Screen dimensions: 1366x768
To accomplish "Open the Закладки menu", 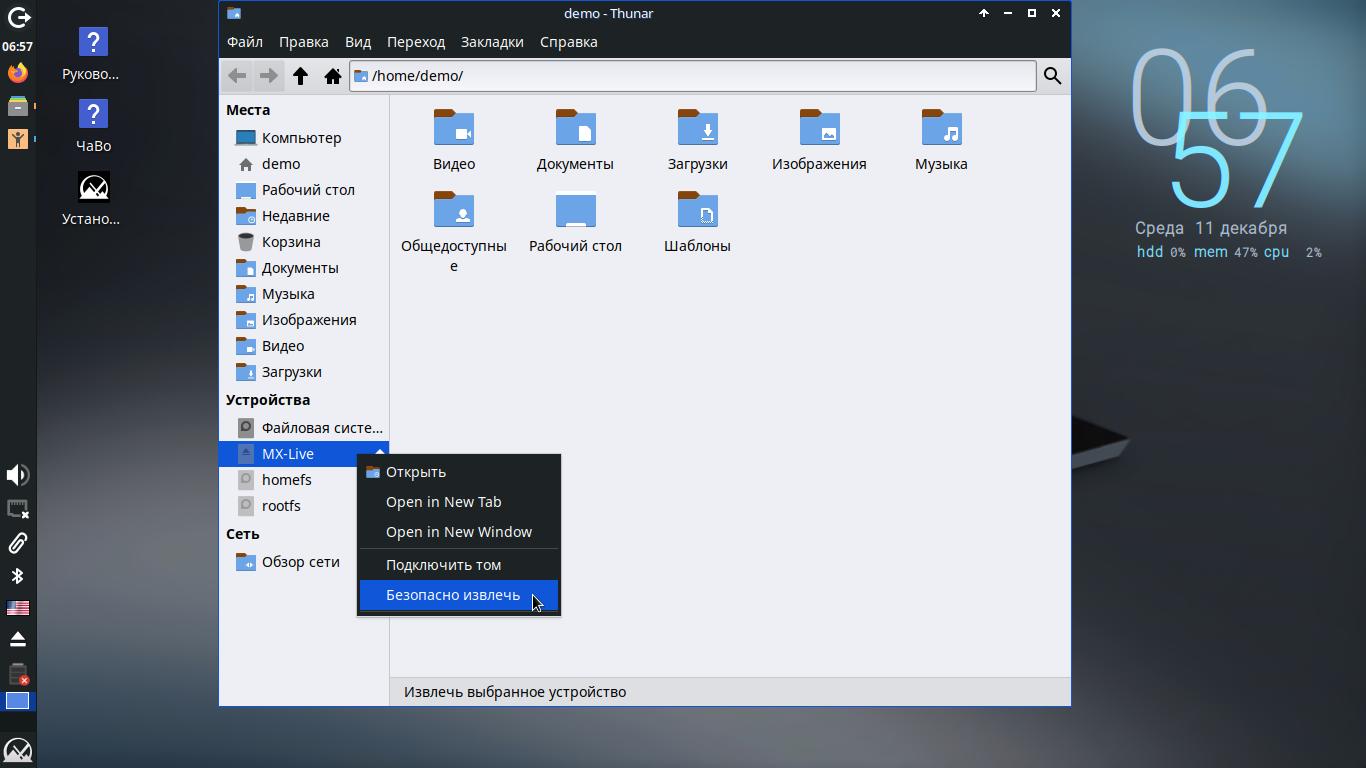I will point(492,42).
